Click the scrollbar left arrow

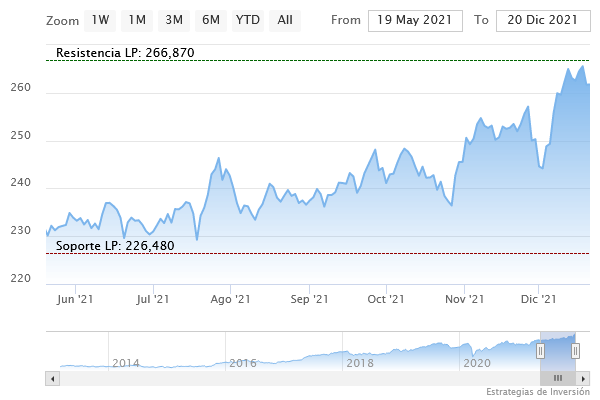(51, 378)
